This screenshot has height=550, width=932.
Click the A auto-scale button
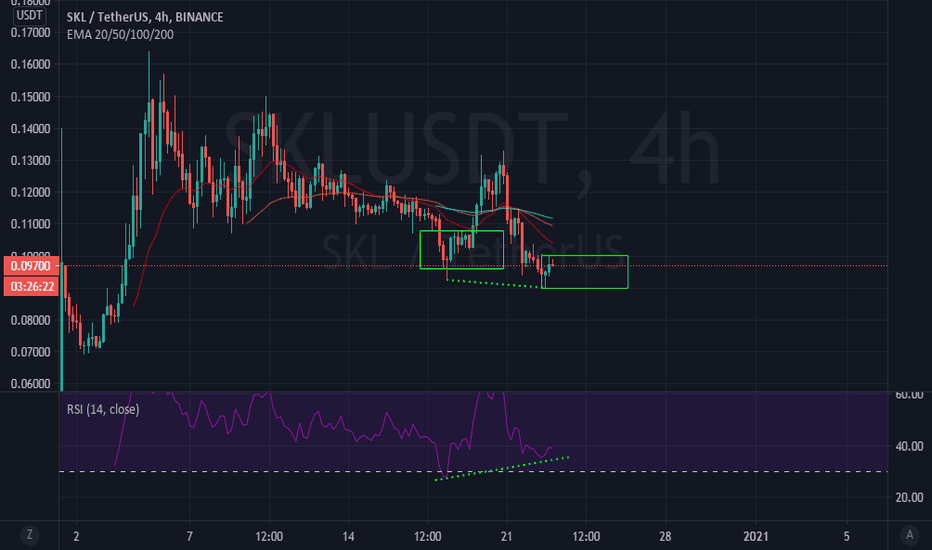[x=909, y=535]
